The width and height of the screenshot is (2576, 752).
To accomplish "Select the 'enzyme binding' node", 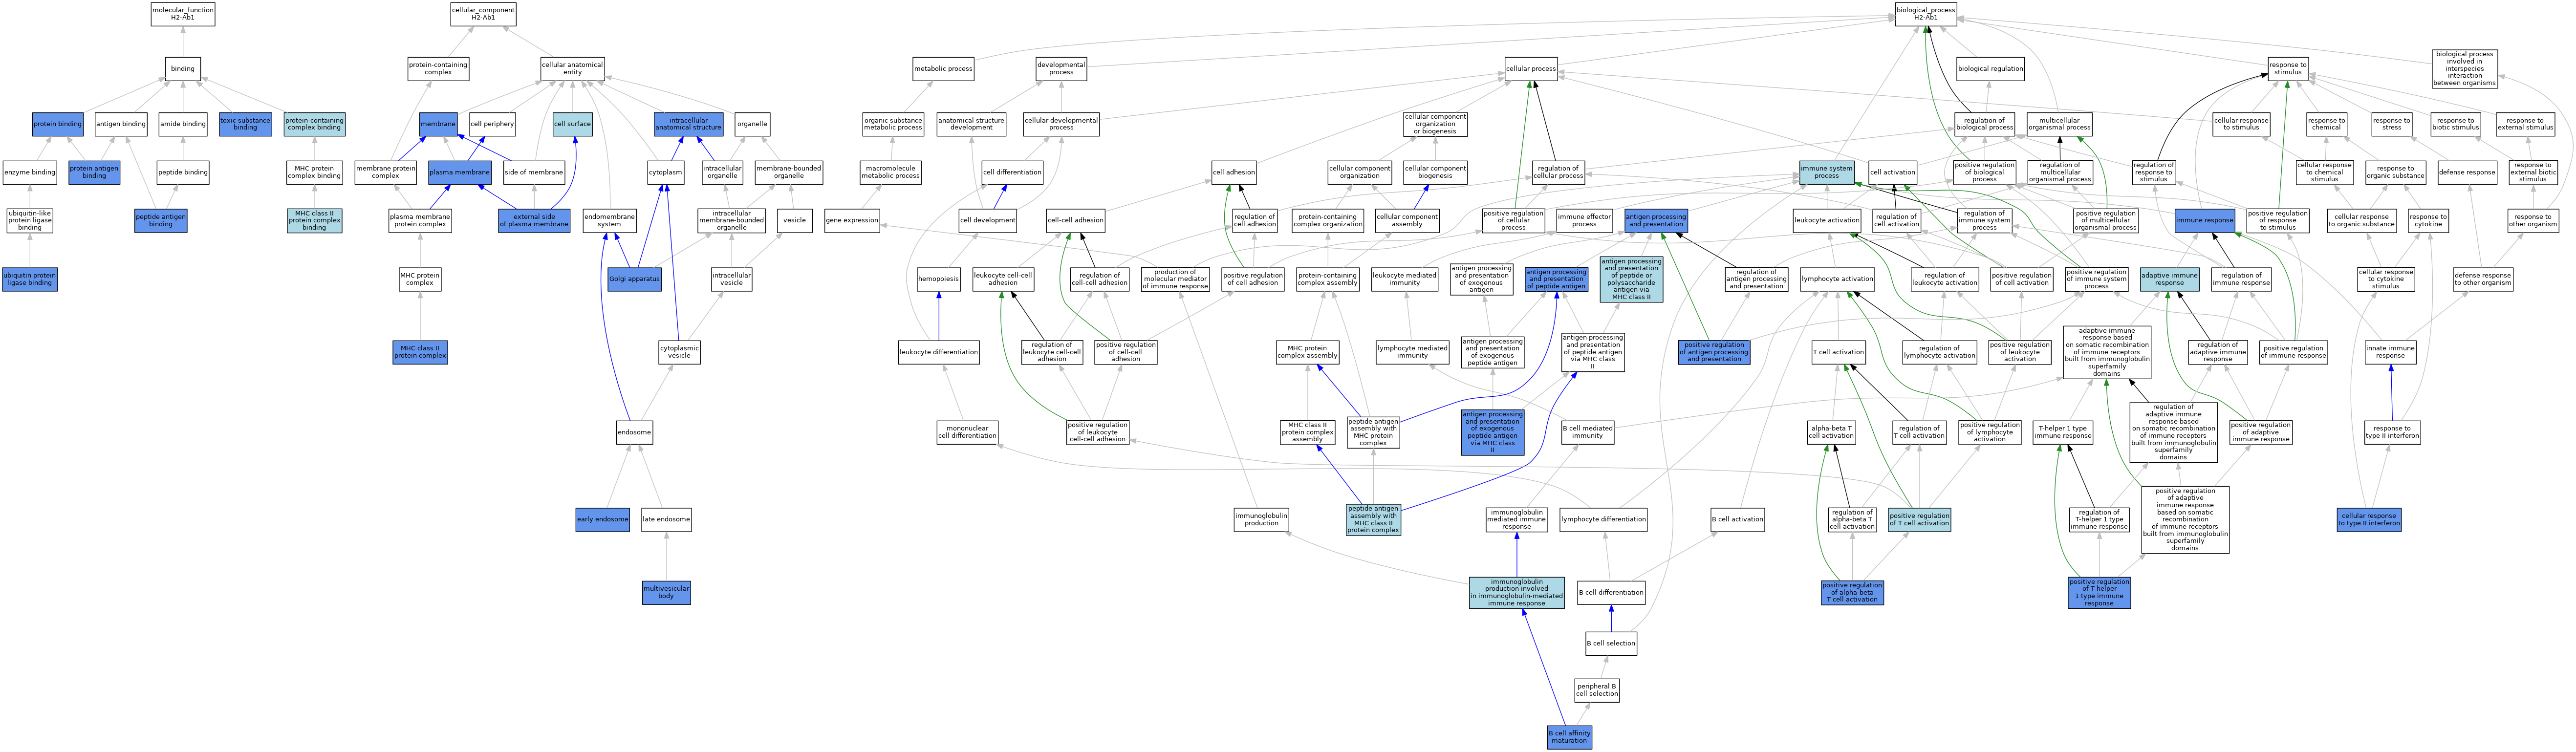I will click(30, 172).
